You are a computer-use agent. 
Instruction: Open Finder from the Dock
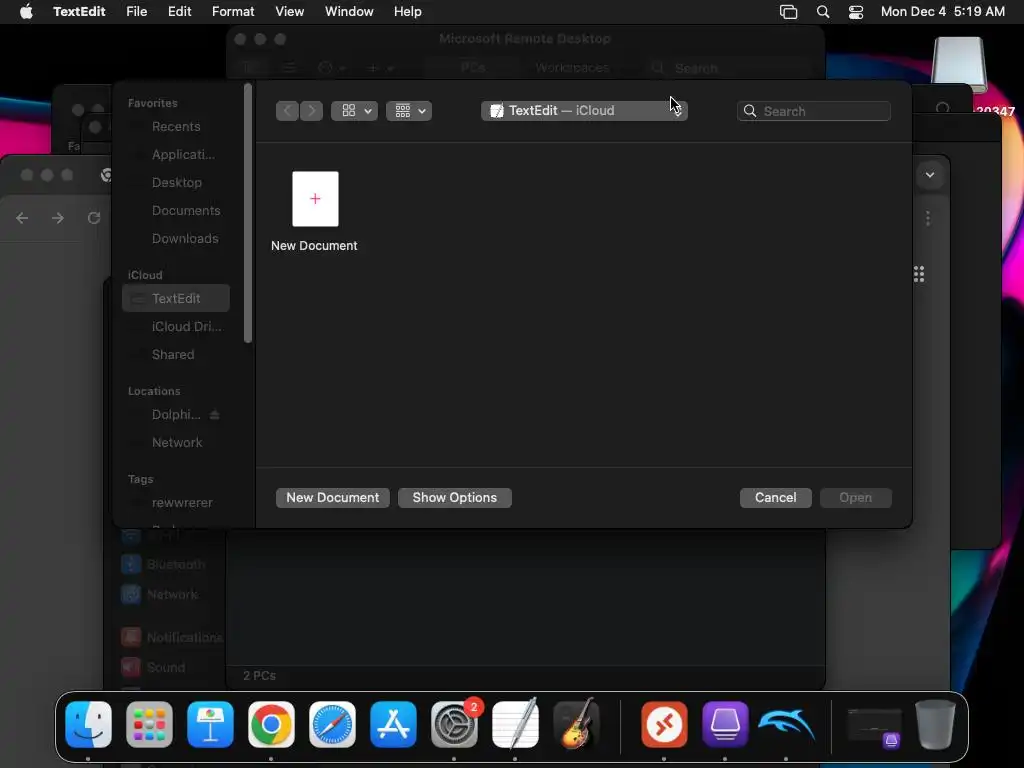88,724
